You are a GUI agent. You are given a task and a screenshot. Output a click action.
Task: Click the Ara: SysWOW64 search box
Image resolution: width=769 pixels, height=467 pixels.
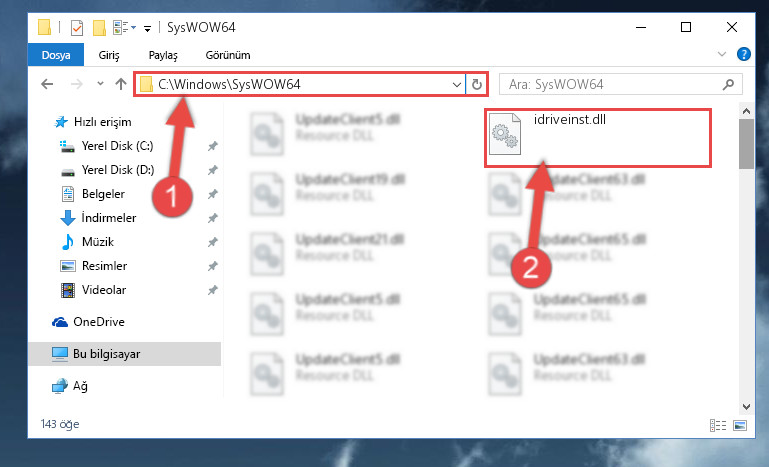tap(613, 84)
